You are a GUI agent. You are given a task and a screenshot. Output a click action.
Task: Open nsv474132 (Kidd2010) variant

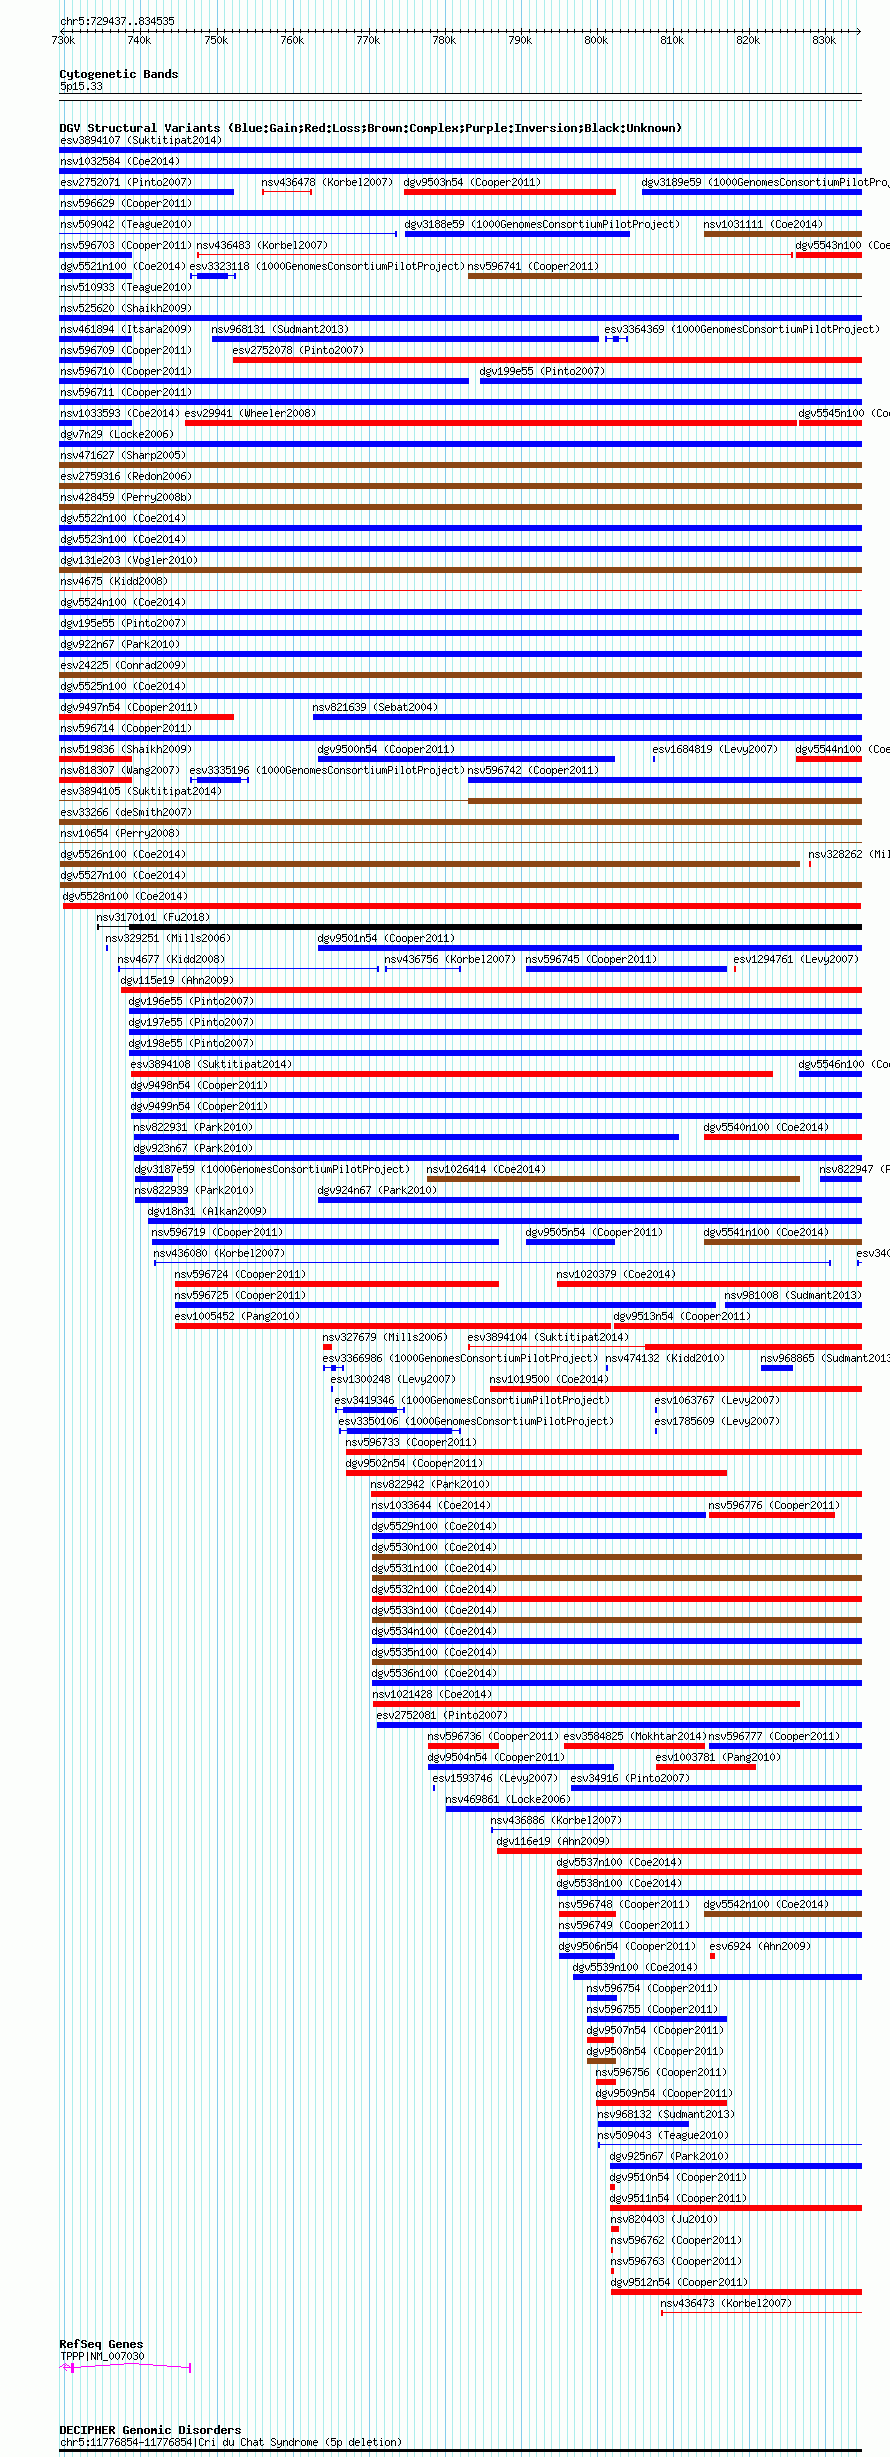coord(665,1358)
